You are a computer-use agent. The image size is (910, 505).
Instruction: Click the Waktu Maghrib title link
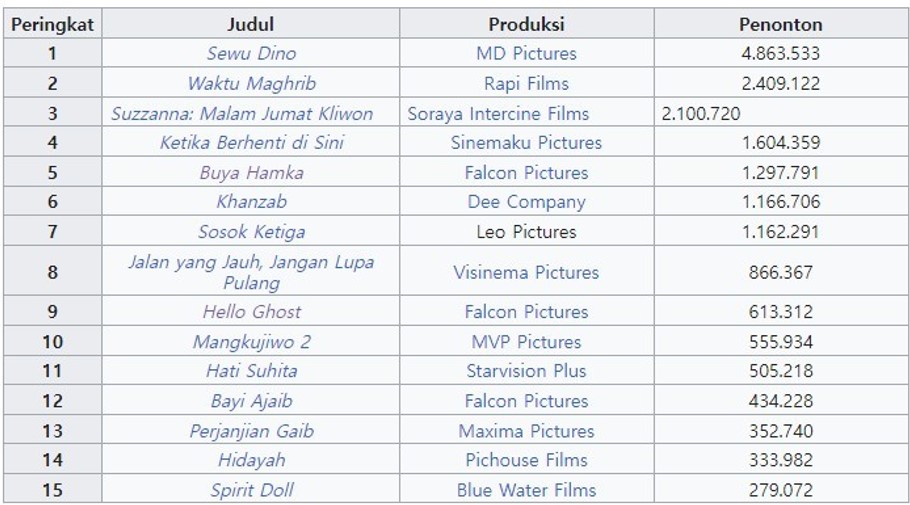(x=251, y=83)
